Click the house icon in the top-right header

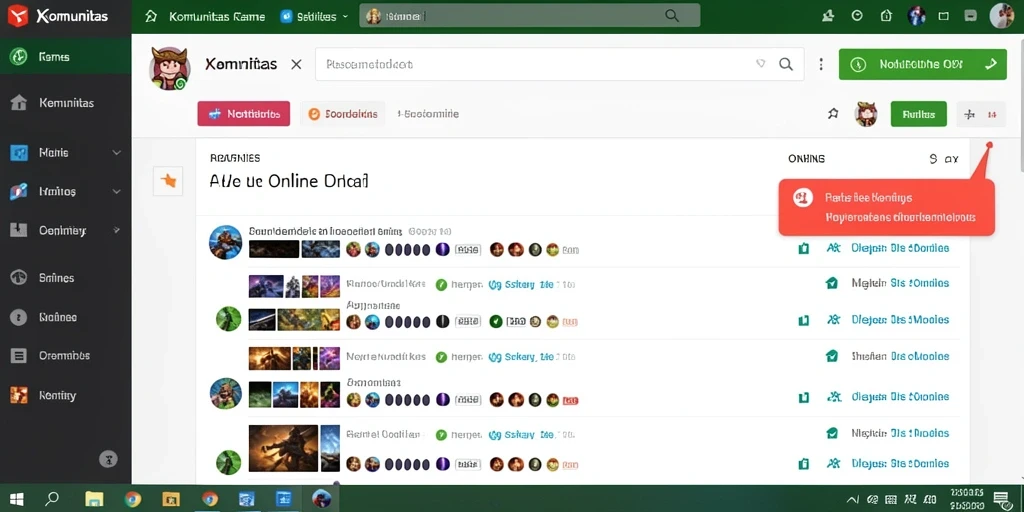(x=886, y=16)
